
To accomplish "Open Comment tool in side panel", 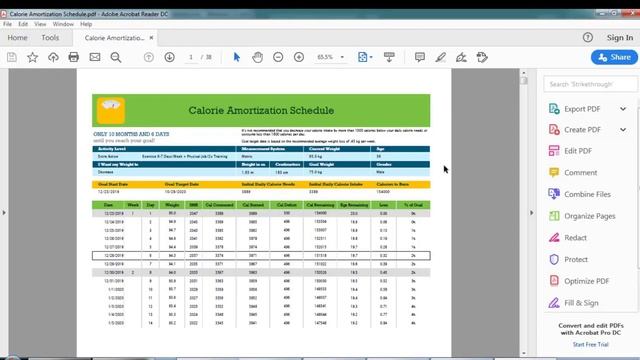I will tap(580, 173).
